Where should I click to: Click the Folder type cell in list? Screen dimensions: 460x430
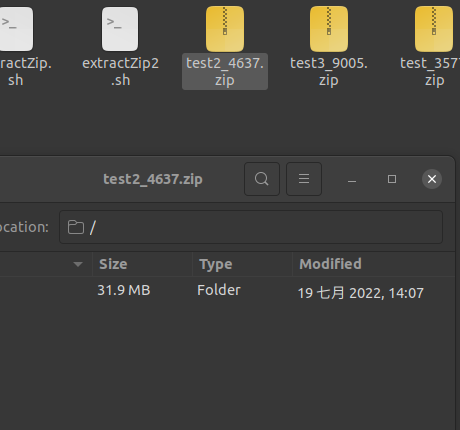point(219,290)
